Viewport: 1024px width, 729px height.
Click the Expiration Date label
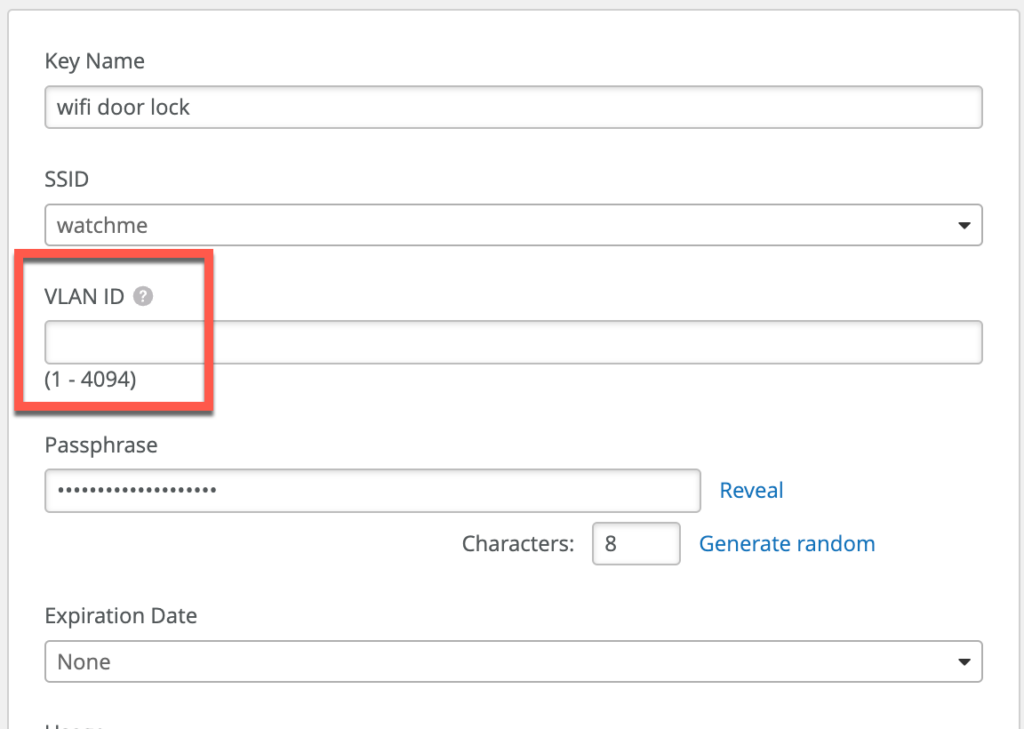[x=121, y=616]
